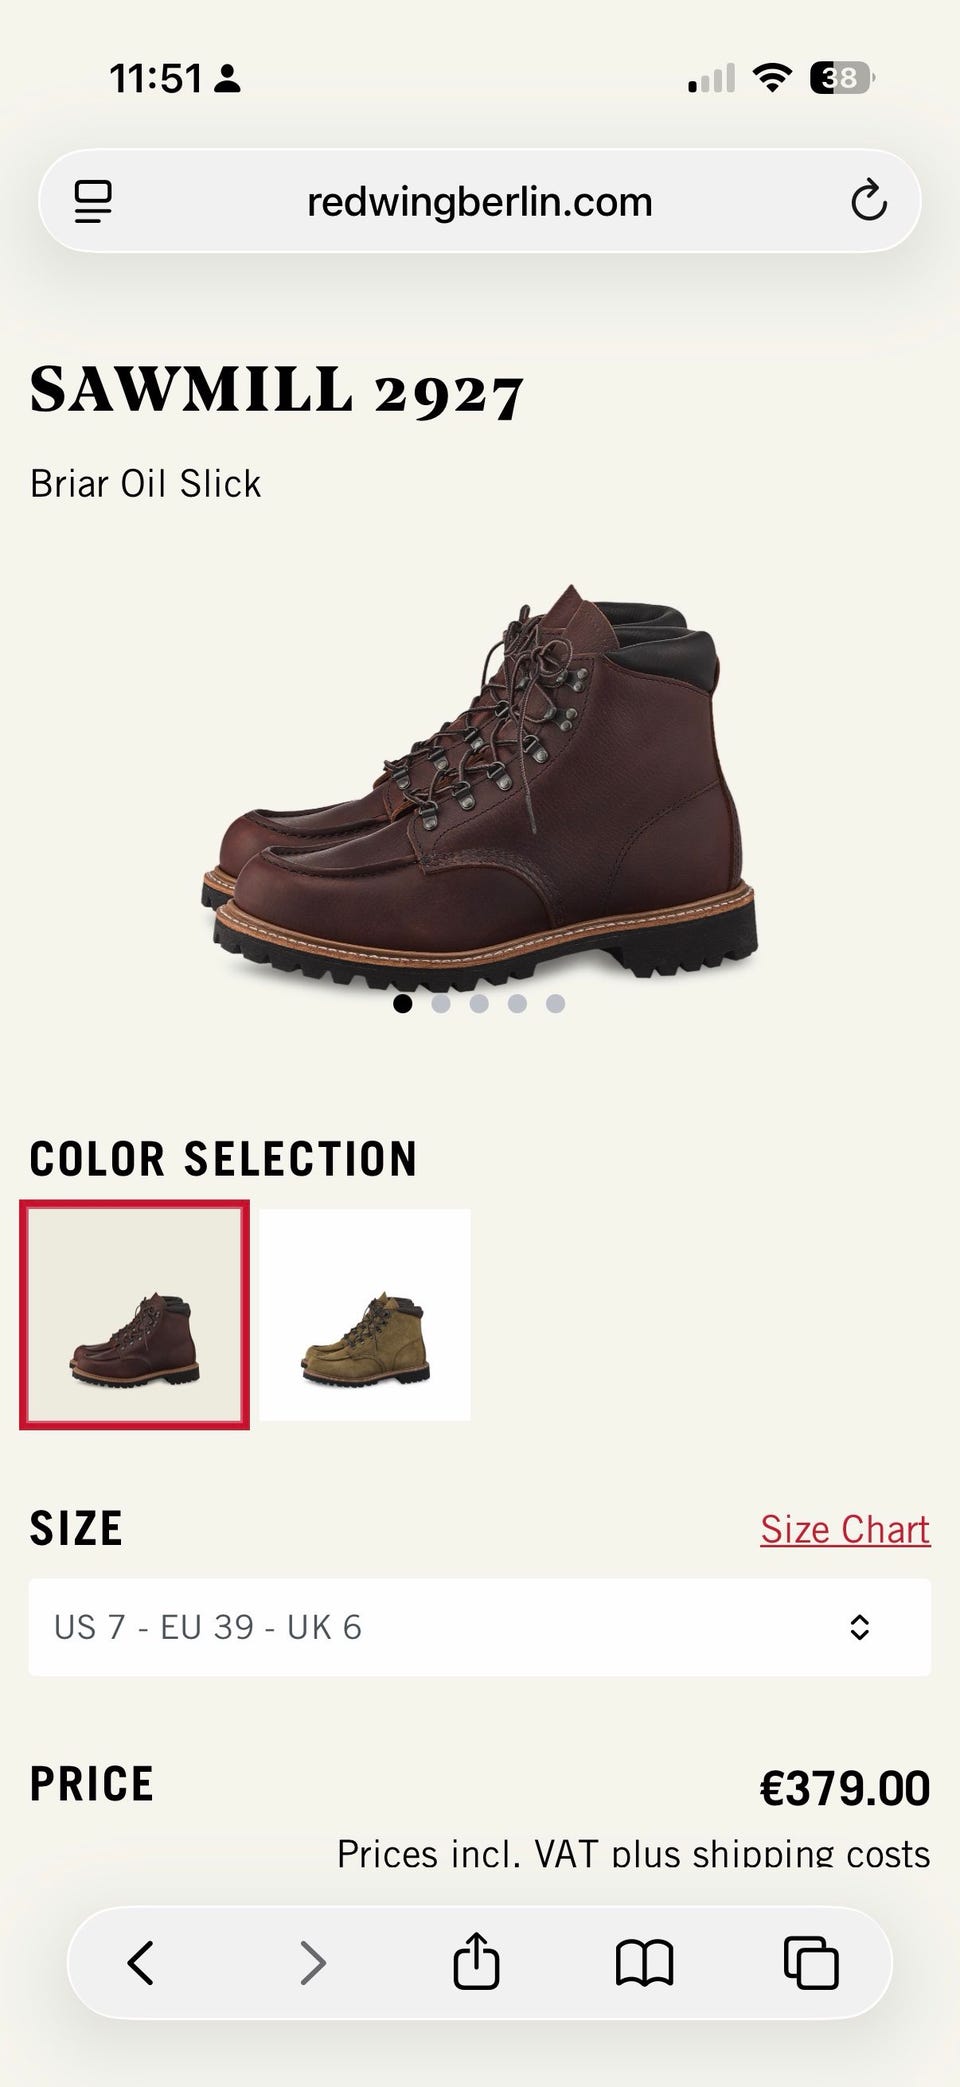This screenshot has width=960, height=2087.
Task: Open the Safari share sheet
Action: pos(476,1960)
